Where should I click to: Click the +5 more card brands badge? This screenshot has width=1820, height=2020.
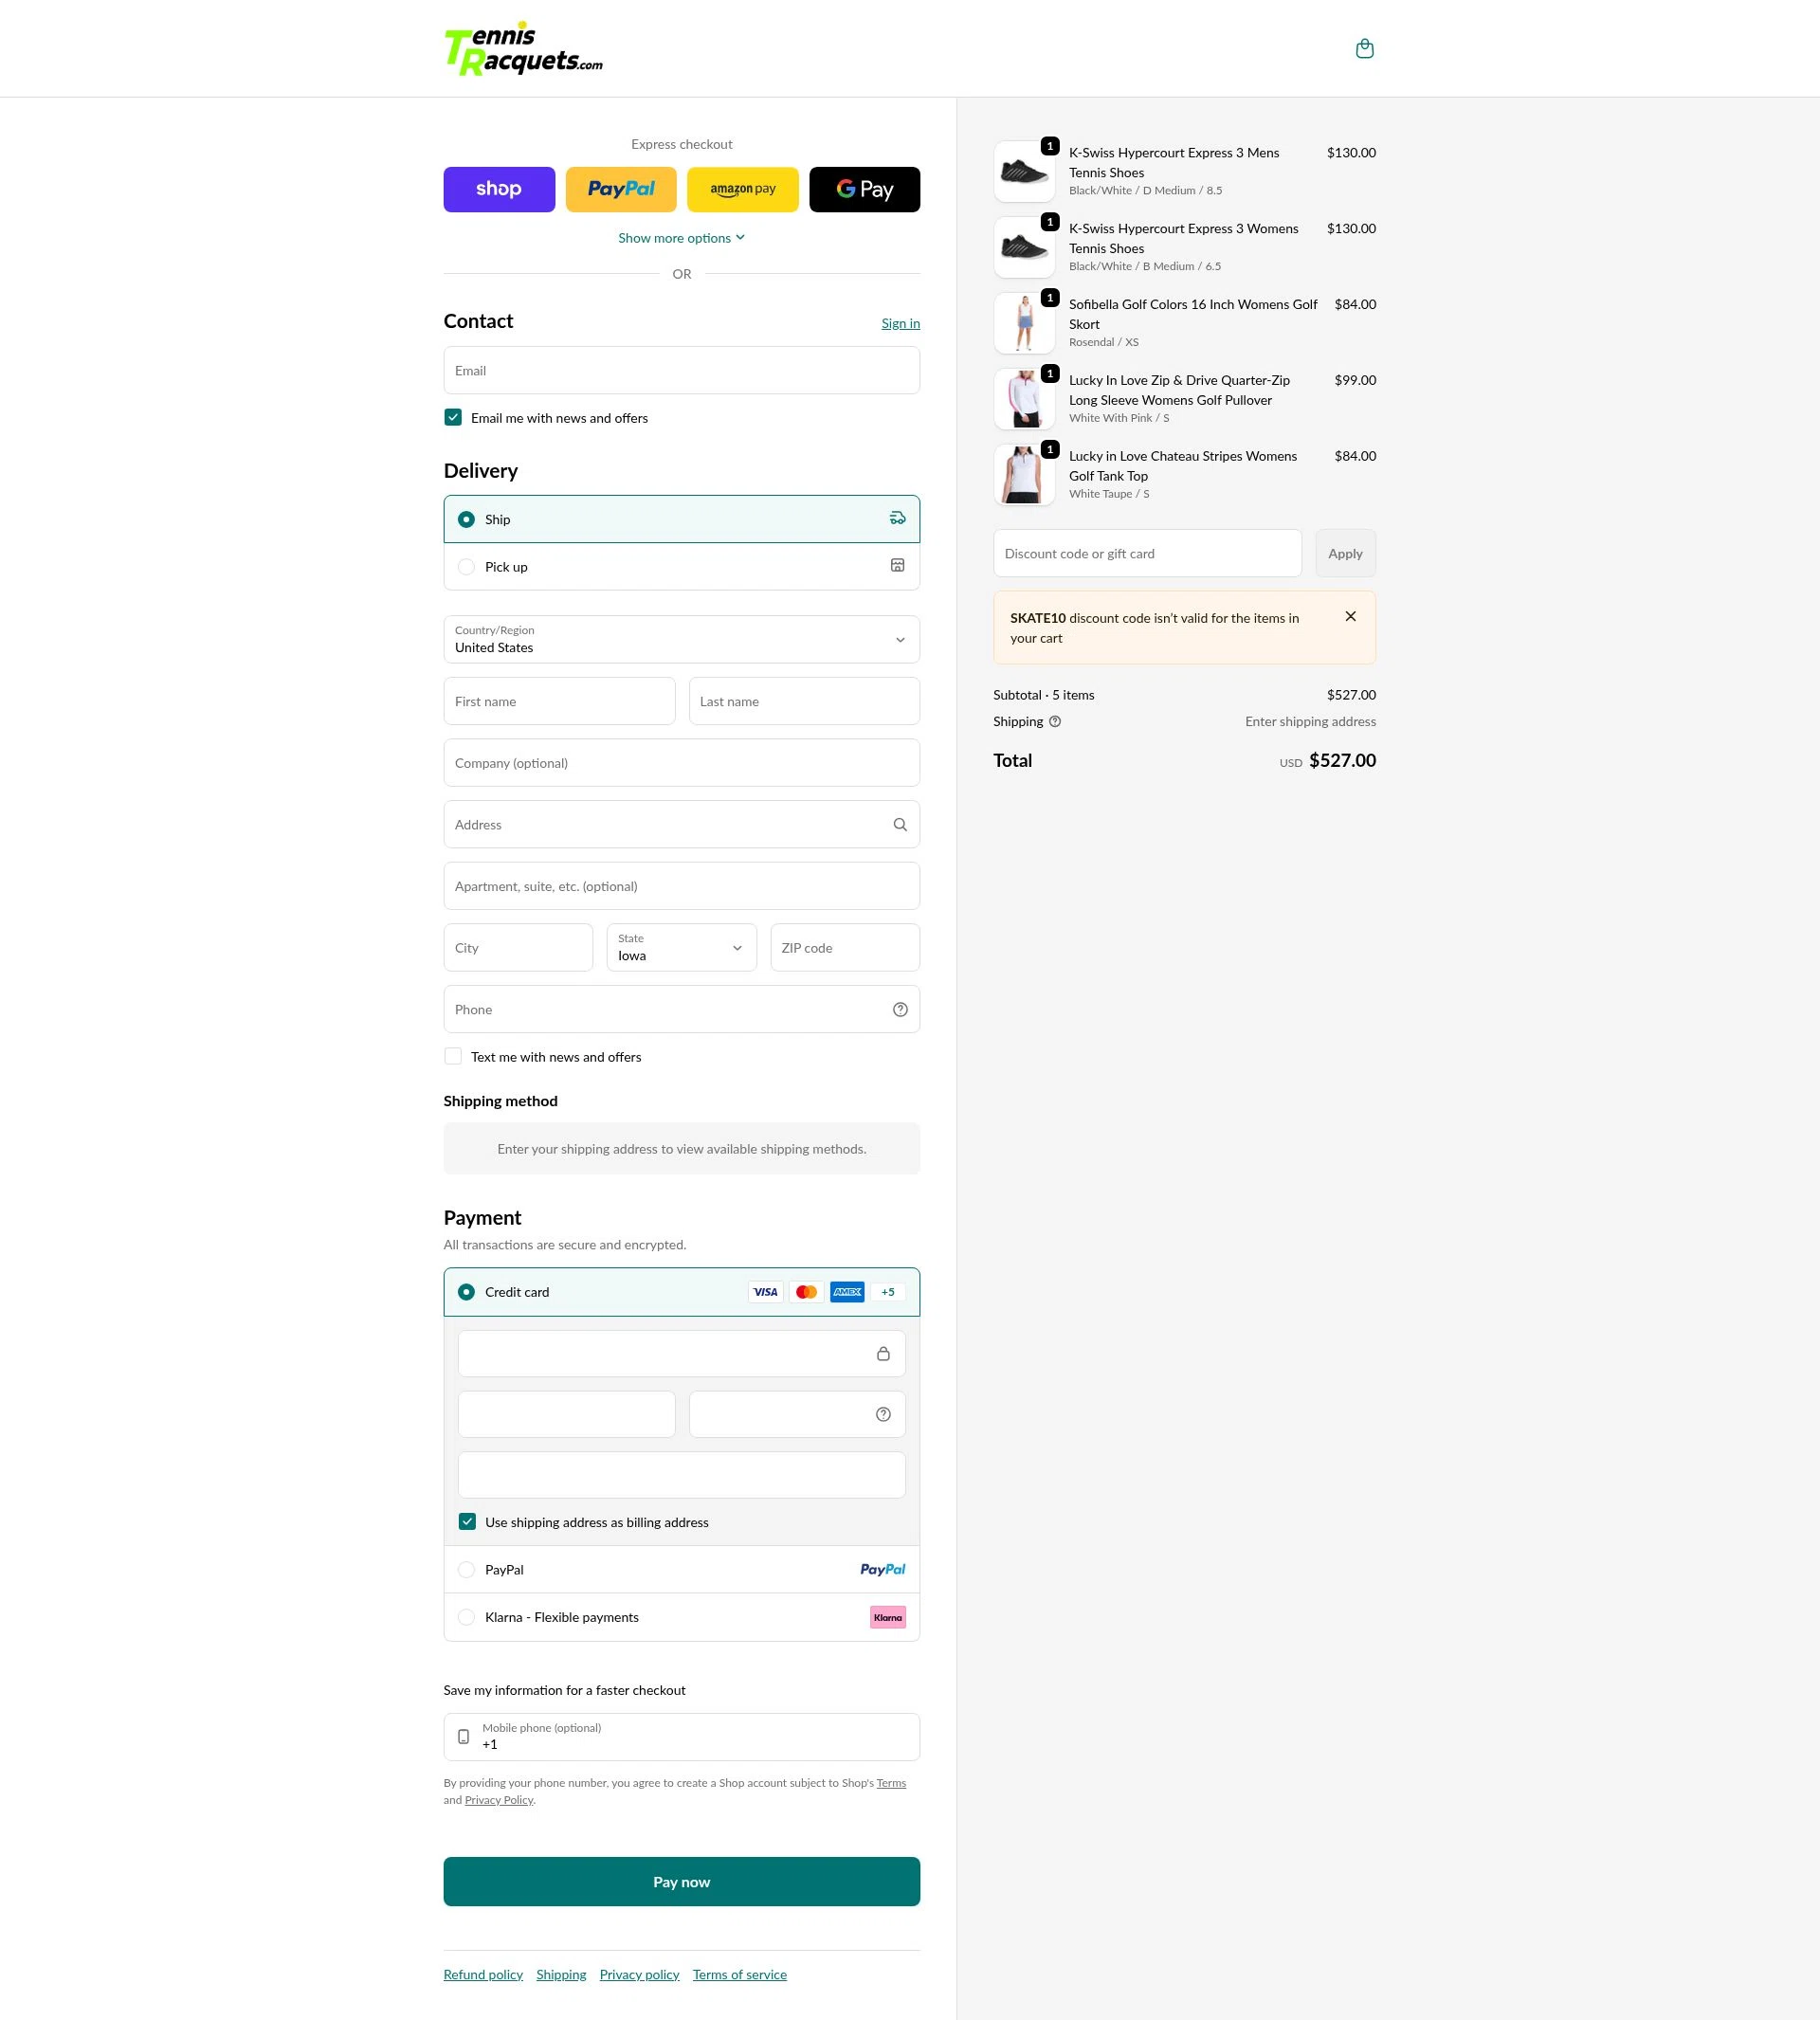pyautogui.click(x=888, y=1292)
